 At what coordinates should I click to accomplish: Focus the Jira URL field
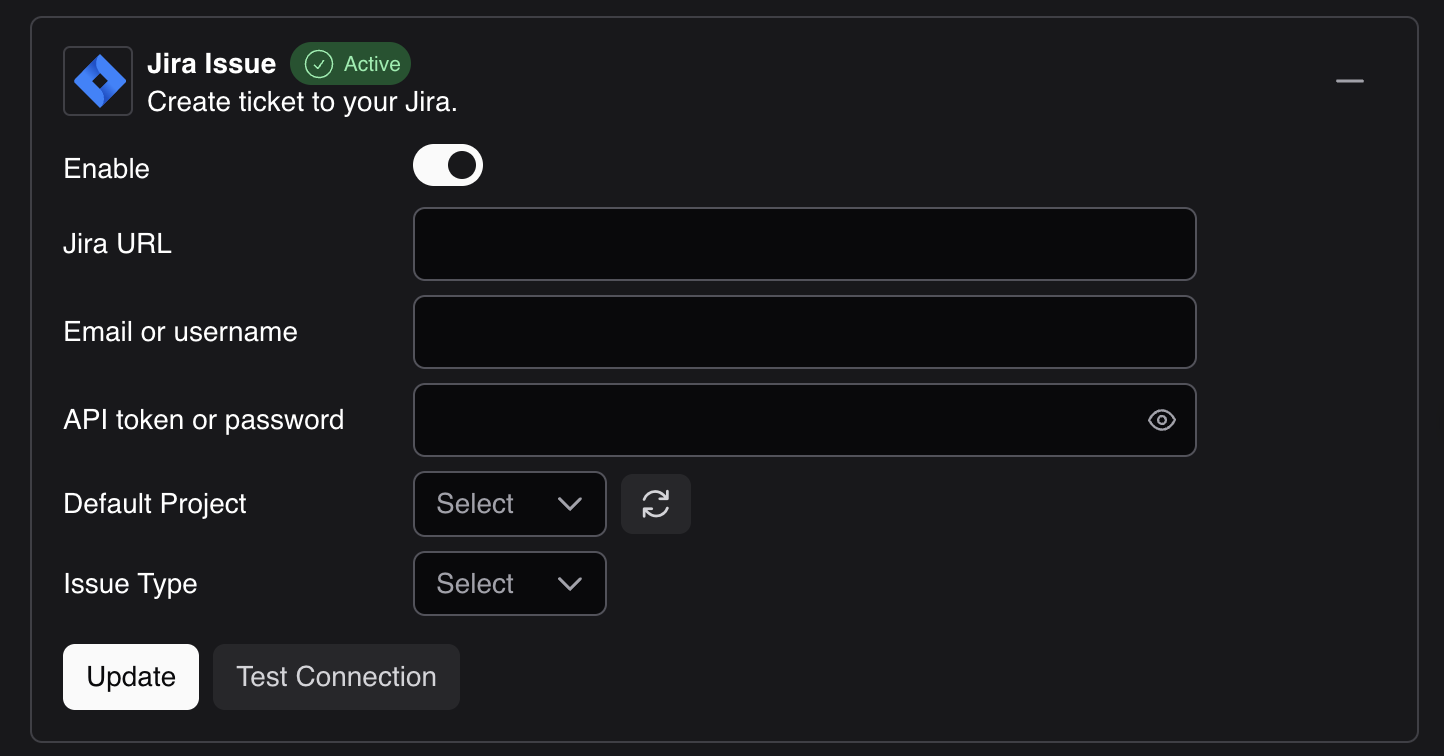coord(805,244)
